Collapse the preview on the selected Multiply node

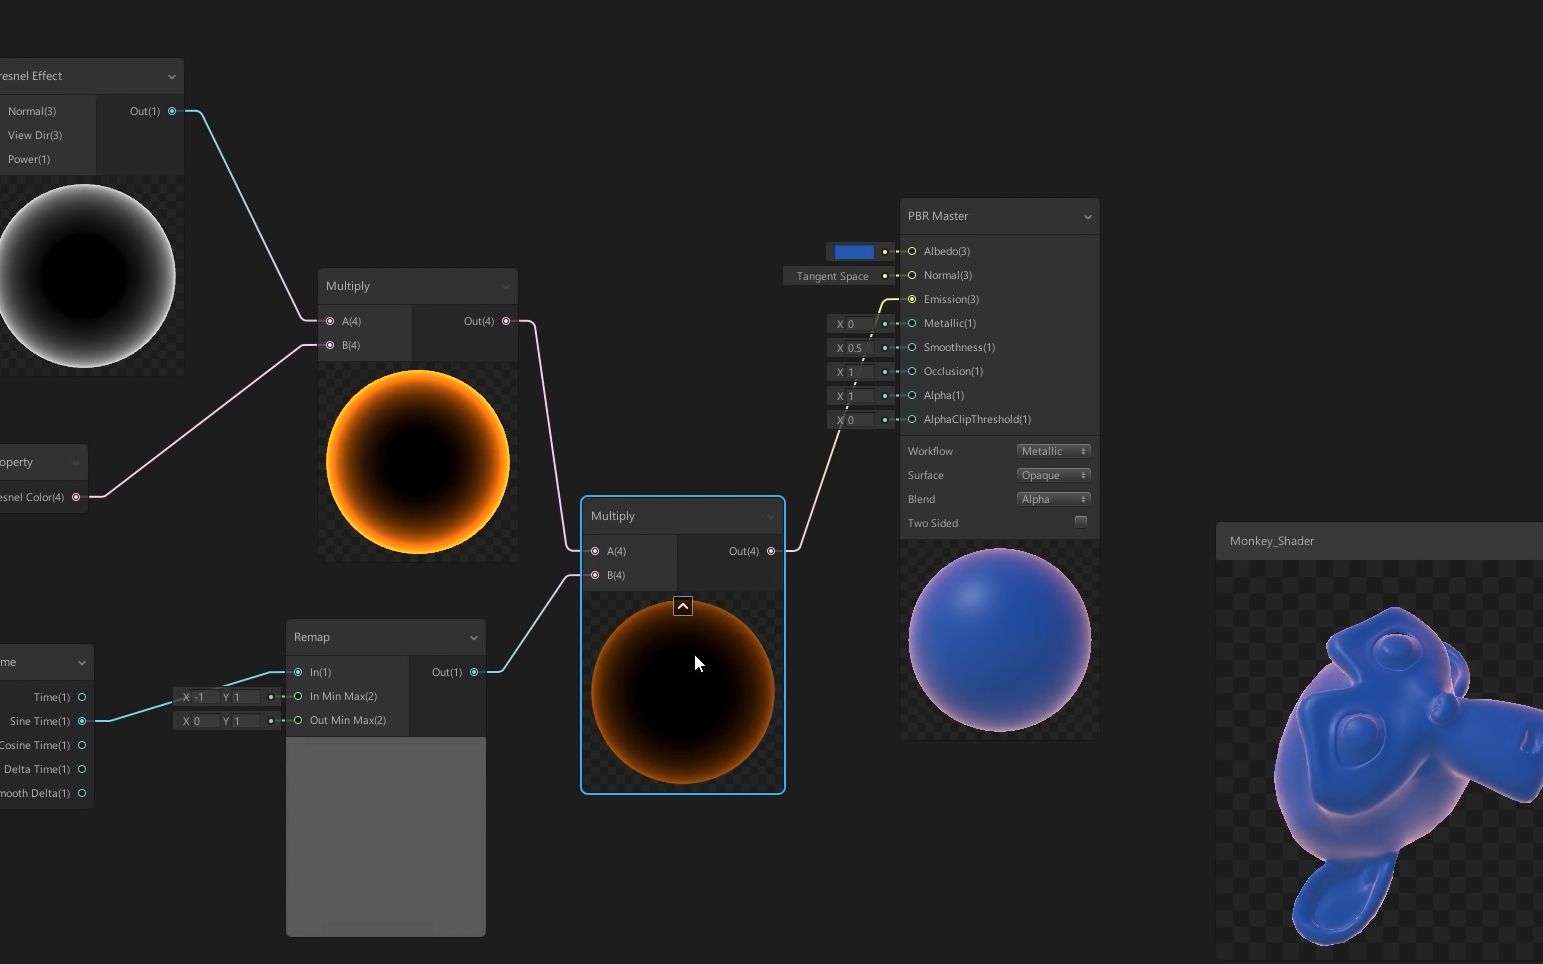coord(682,606)
